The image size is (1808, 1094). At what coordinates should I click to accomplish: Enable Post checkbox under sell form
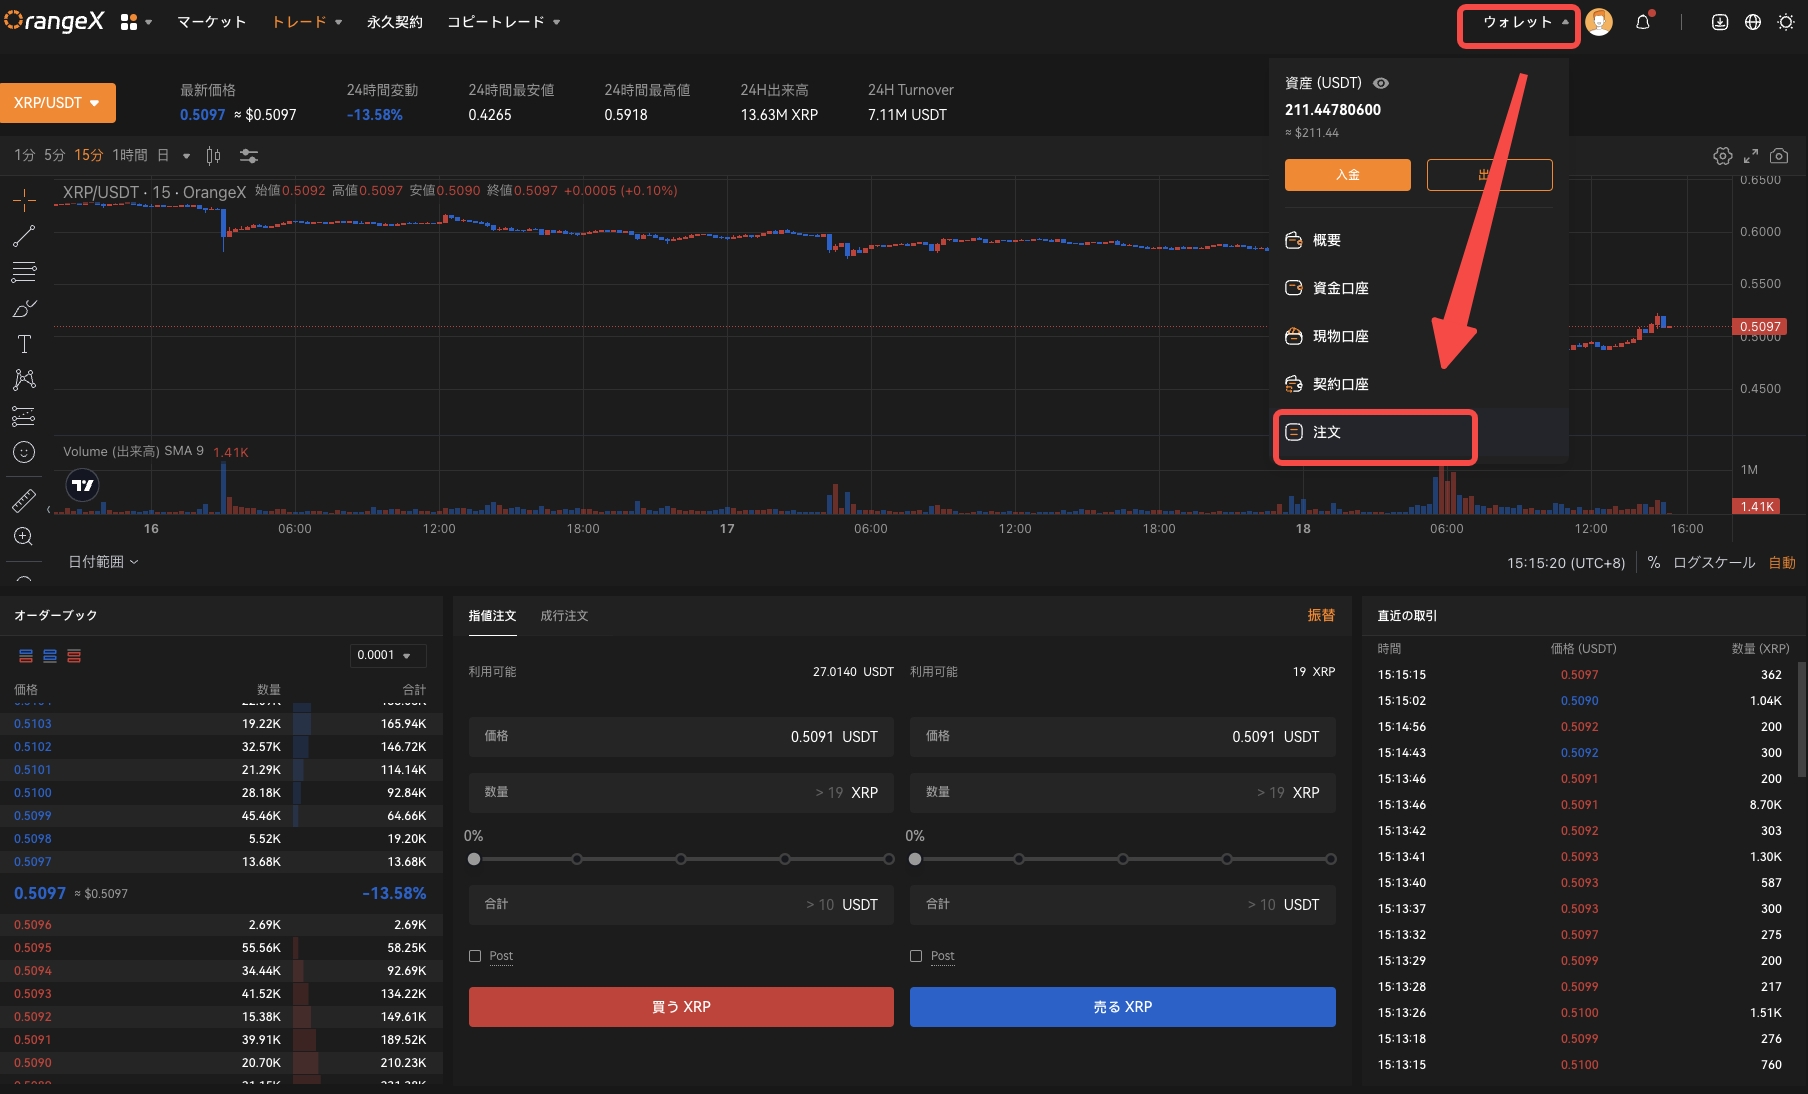click(916, 956)
